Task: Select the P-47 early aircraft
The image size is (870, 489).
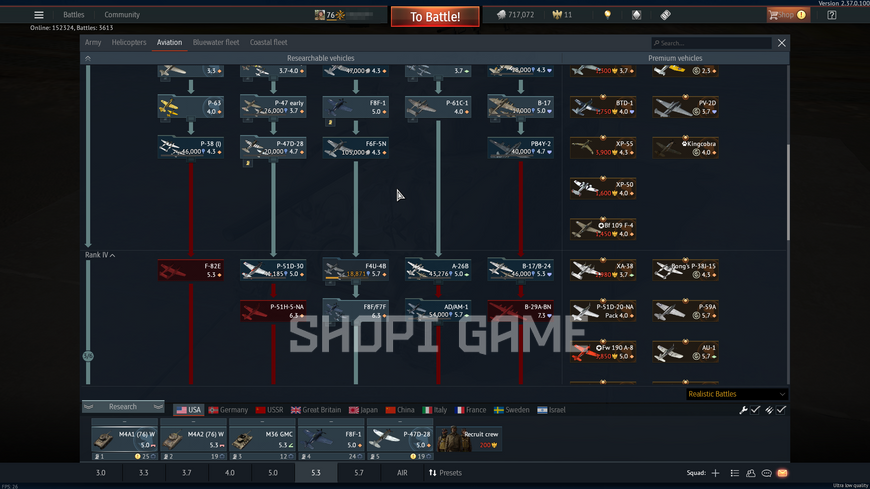Action: (x=273, y=107)
